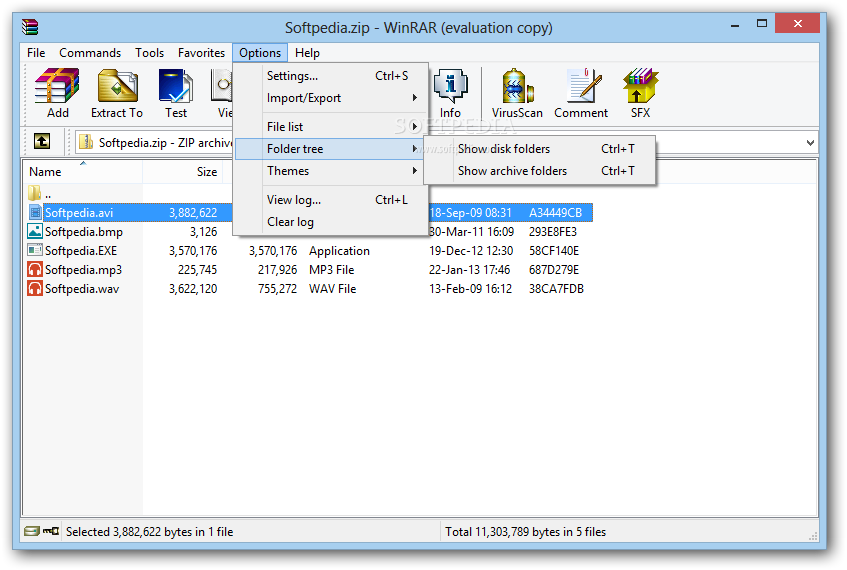Select the Softpedia.EXE file name
Viewport: 847px width, 570px height.
[81, 250]
